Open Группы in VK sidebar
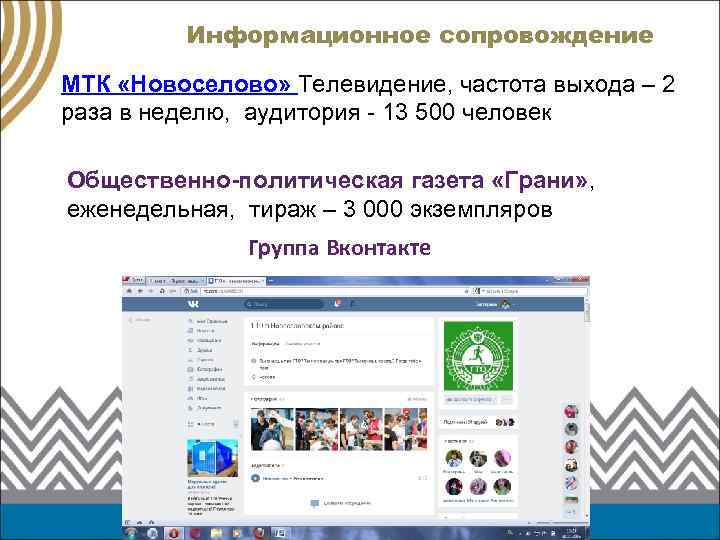The width and height of the screenshot is (720, 540). click(x=202, y=360)
